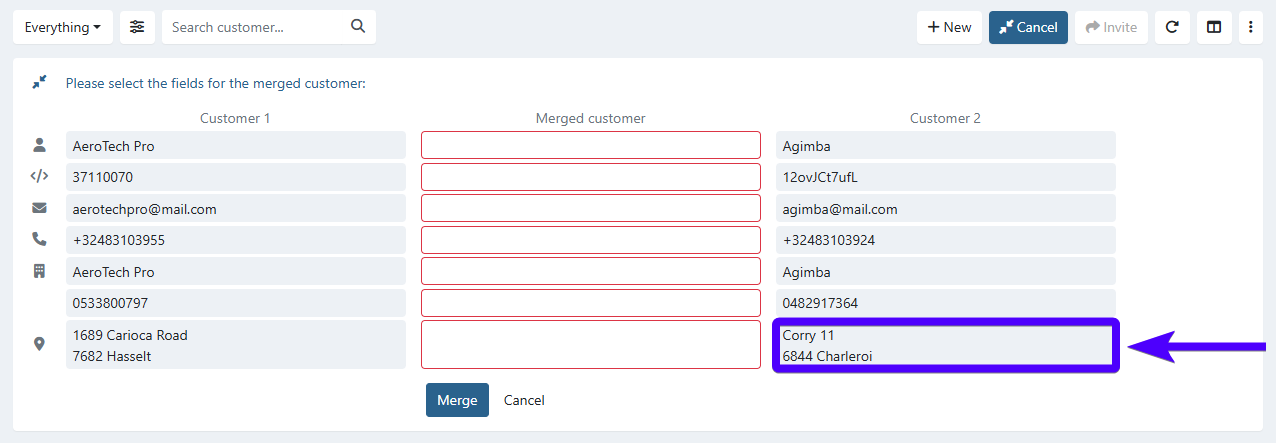Click the merged customer name field
Viewport: 1276px width, 443px height.
(x=590, y=146)
